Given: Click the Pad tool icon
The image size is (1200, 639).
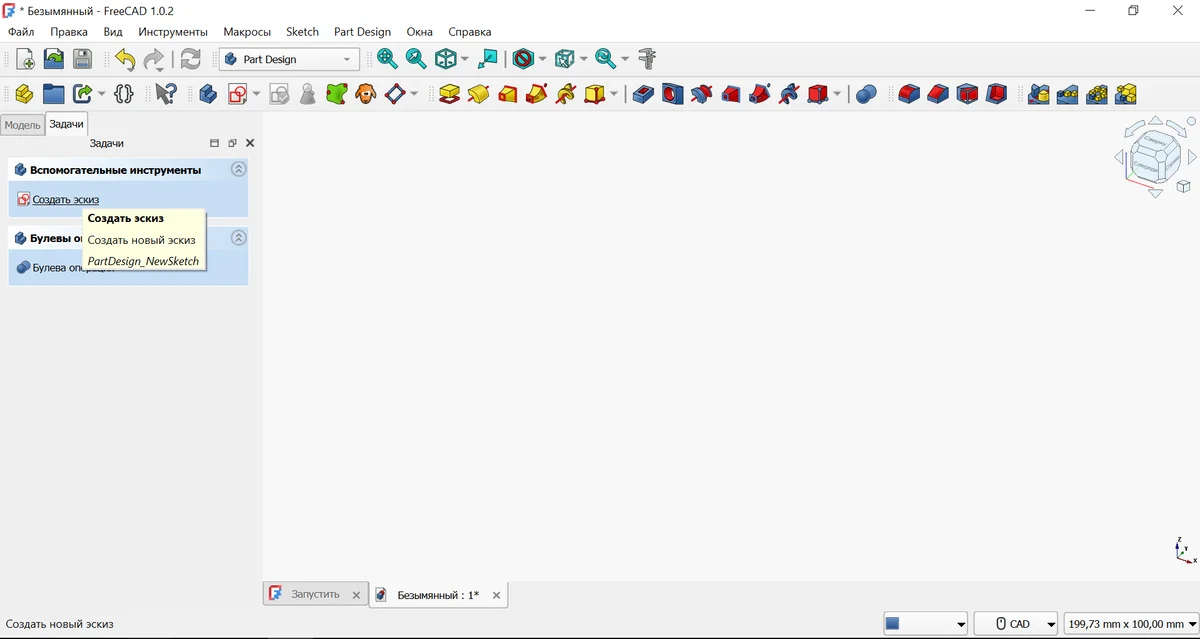Looking at the screenshot, I should tap(449, 94).
